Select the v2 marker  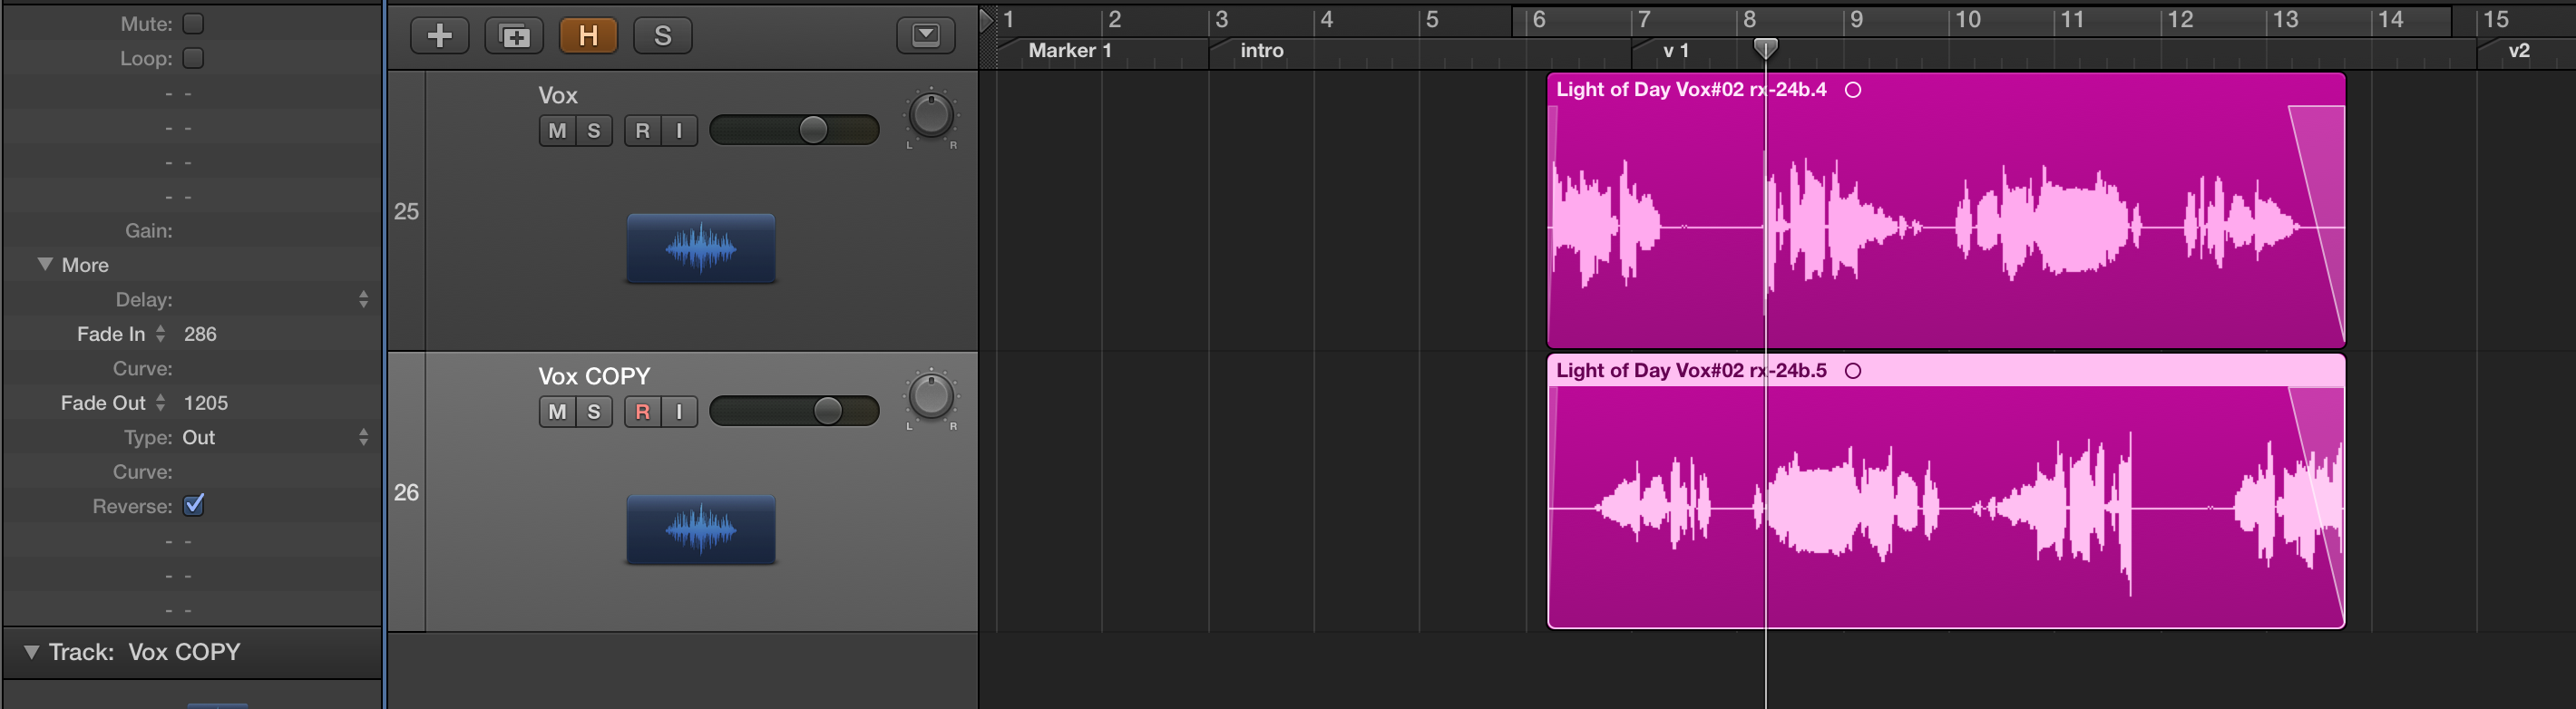2519,50
